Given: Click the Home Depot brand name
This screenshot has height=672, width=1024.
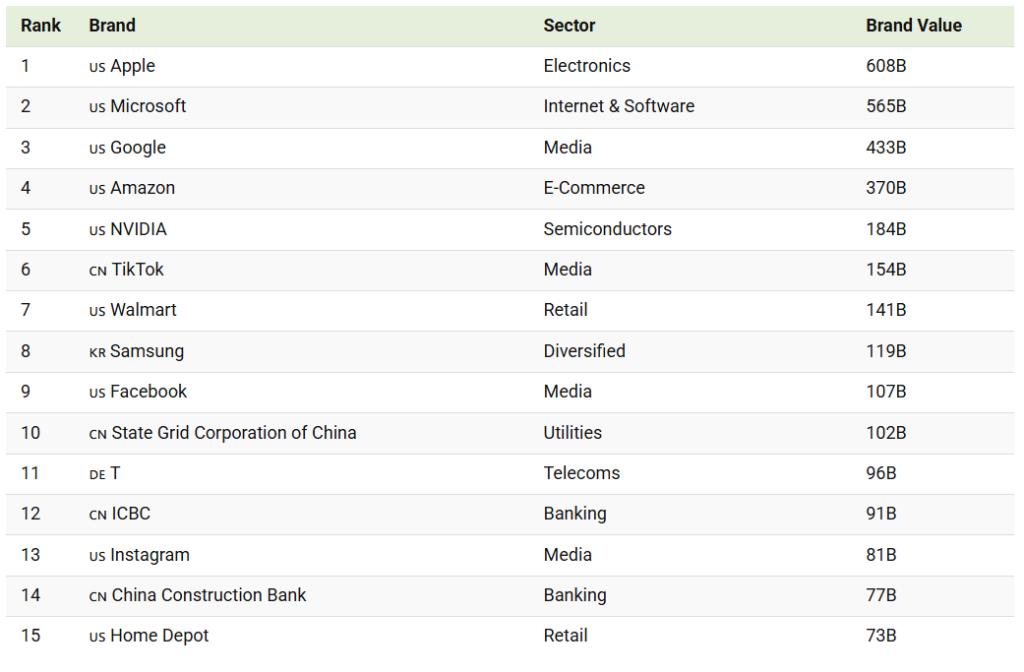Looking at the screenshot, I should tap(160, 636).
